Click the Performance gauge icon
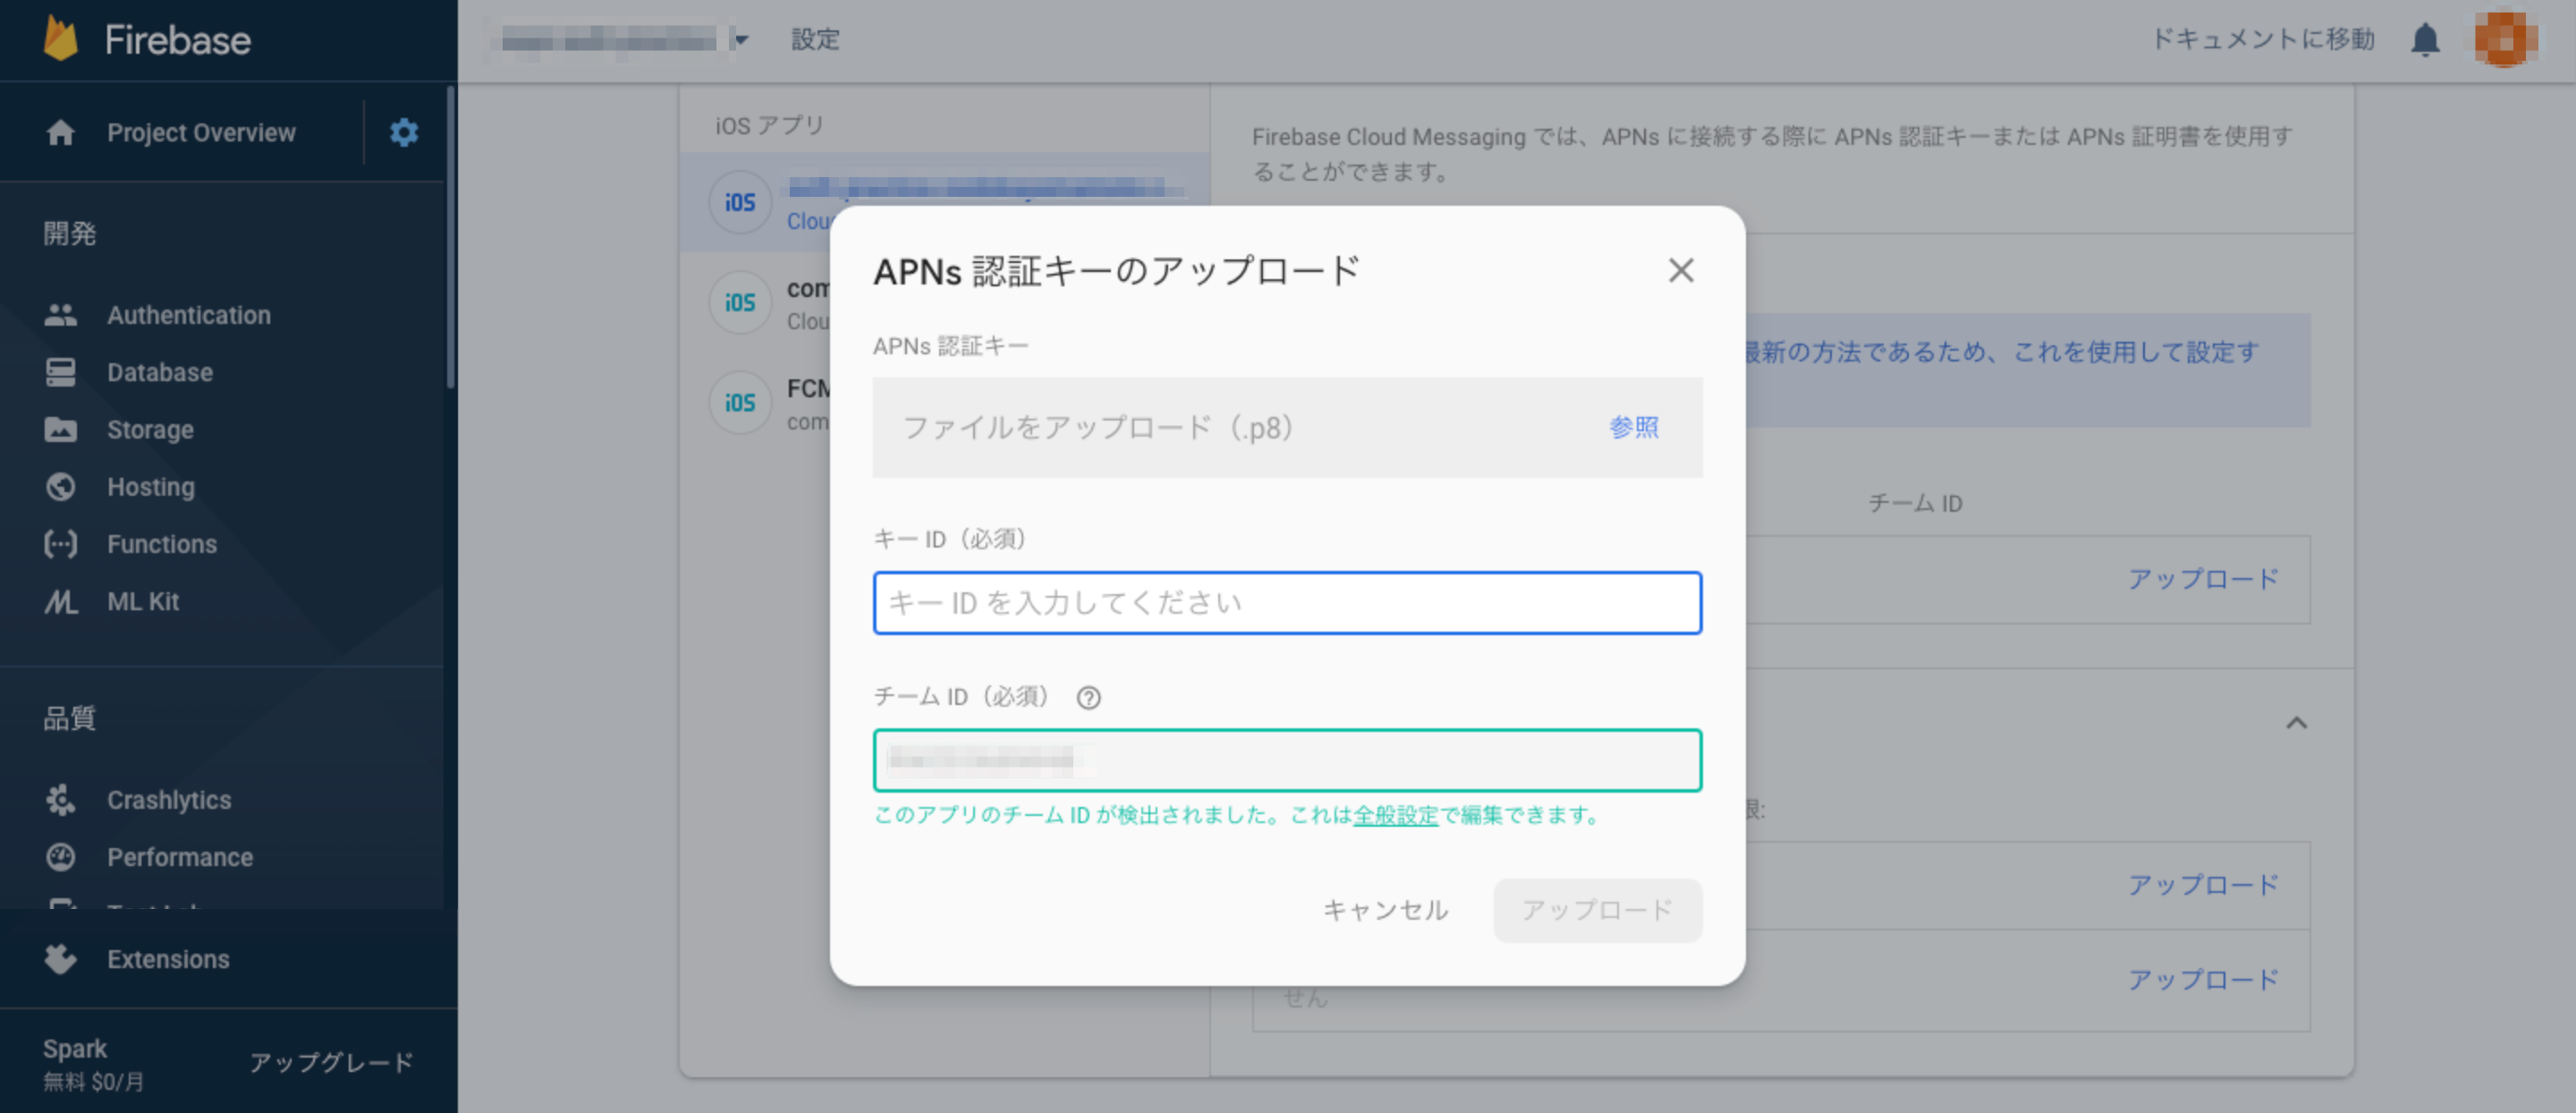 coord(61,857)
